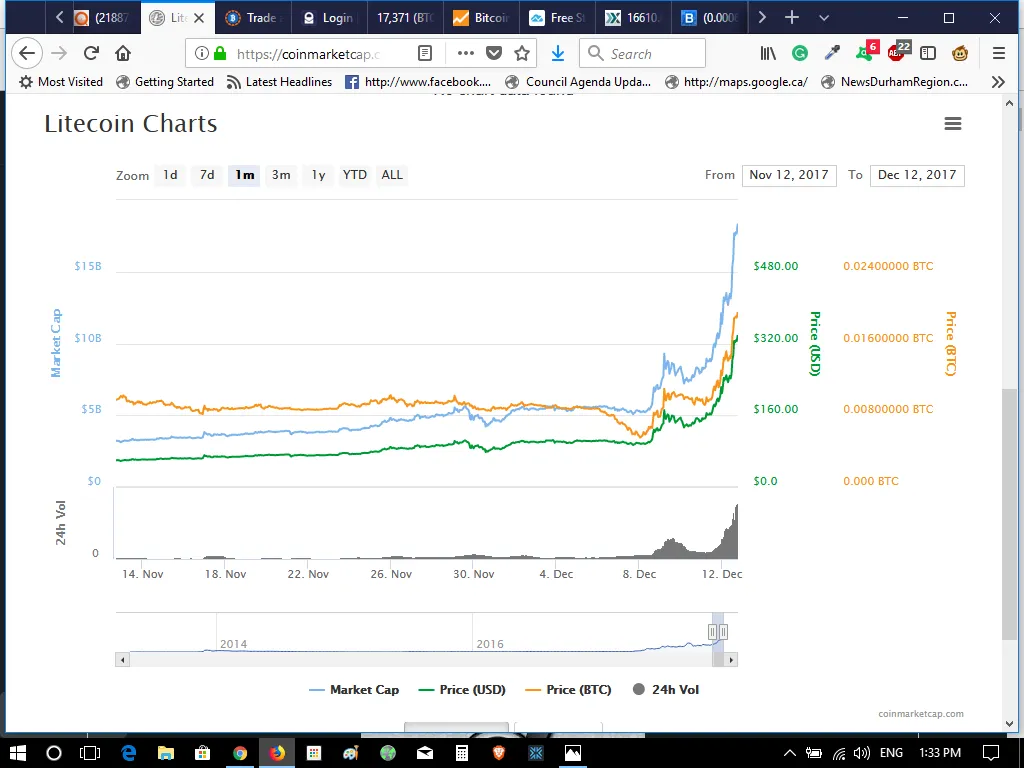Switch to the Free St tab
This screenshot has height=768, width=1024.
558,18
